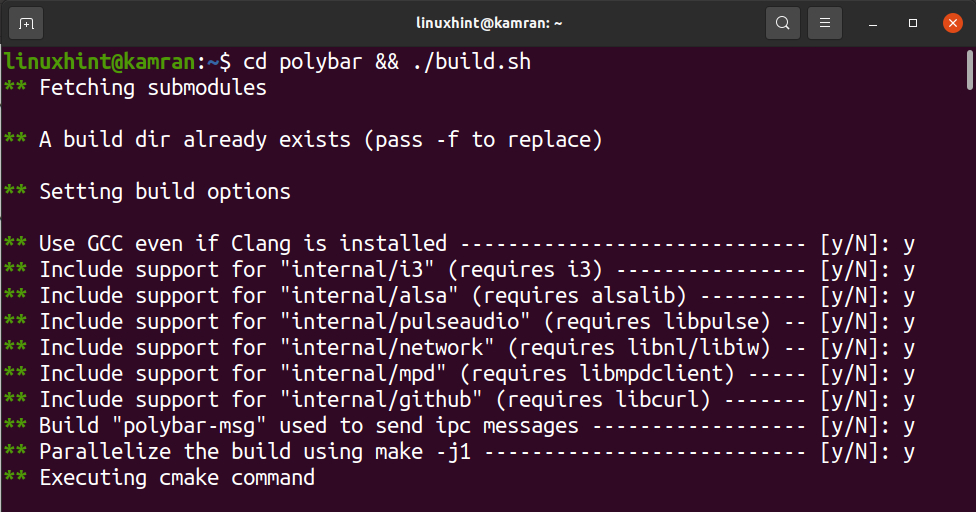Image resolution: width=976 pixels, height=512 pixels.
Task: Click the Executing cmake command line
Action: [177, 478]
